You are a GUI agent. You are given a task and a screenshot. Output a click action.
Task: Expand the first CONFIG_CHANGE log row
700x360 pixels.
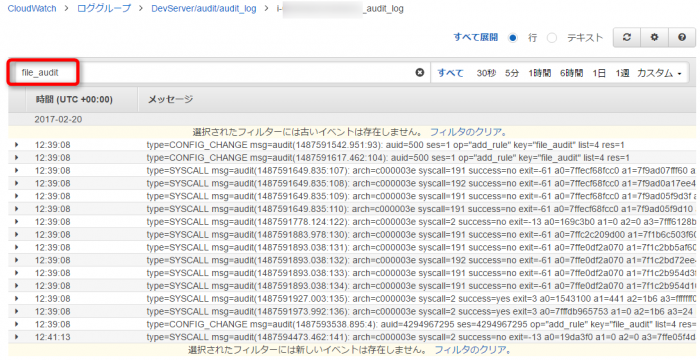(x=17, y=145)
